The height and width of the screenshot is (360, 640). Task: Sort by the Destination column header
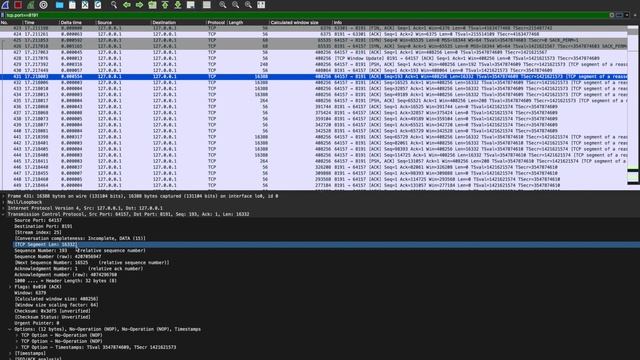tap(178, 22)
